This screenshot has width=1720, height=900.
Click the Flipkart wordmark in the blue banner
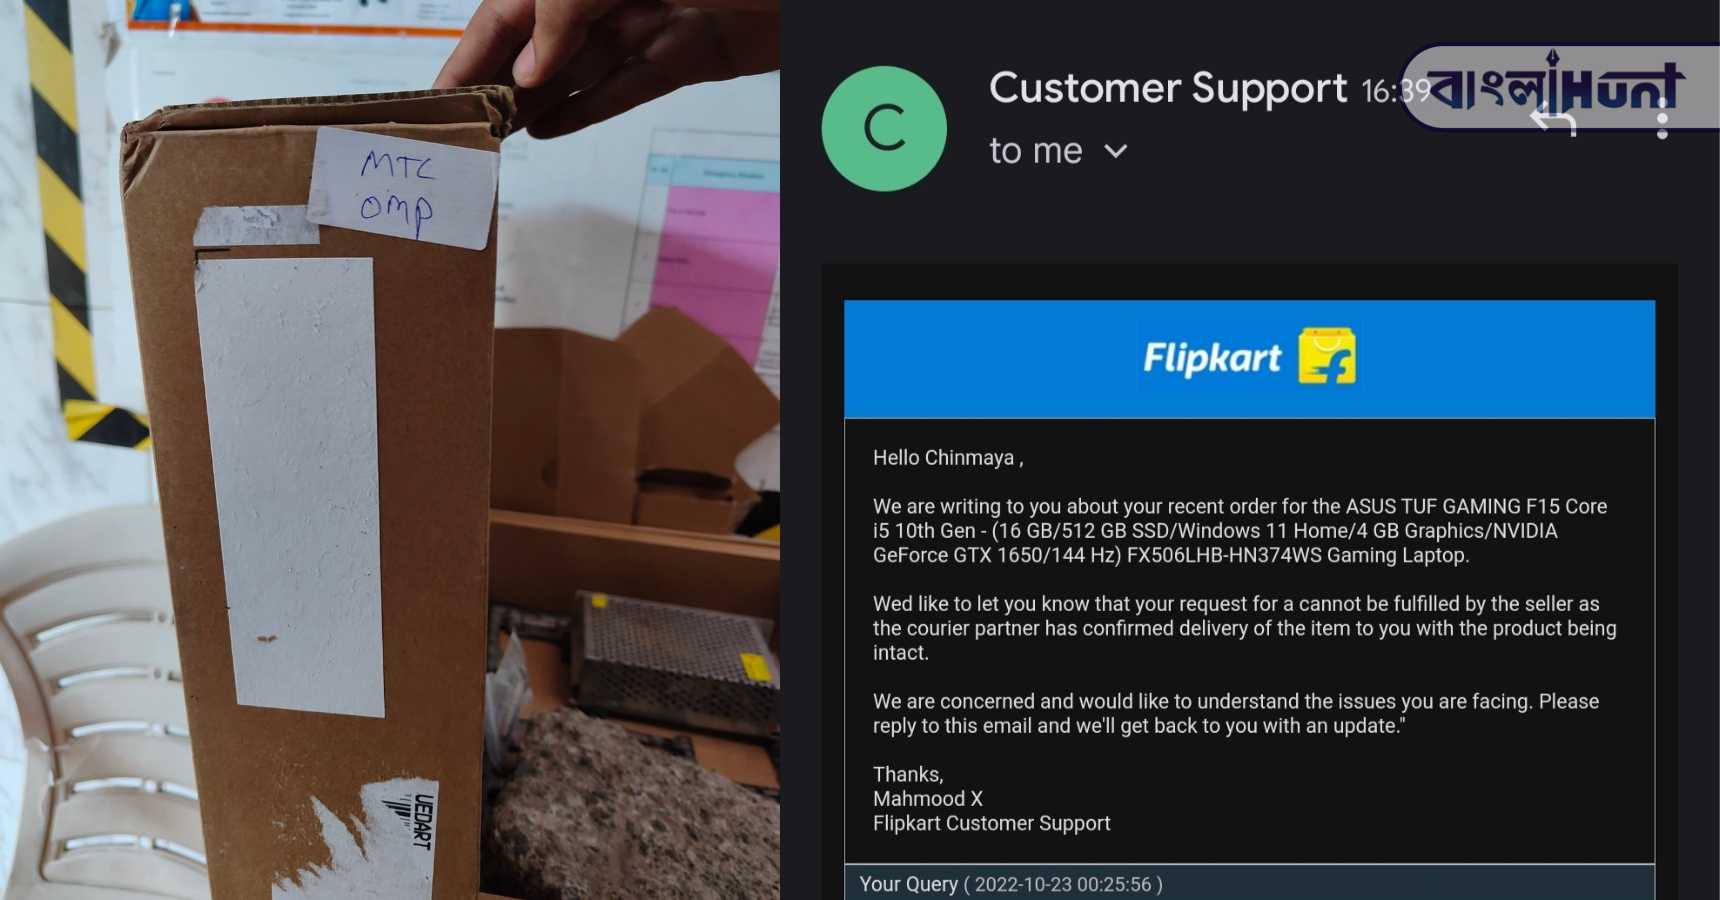click(1212, 358)
